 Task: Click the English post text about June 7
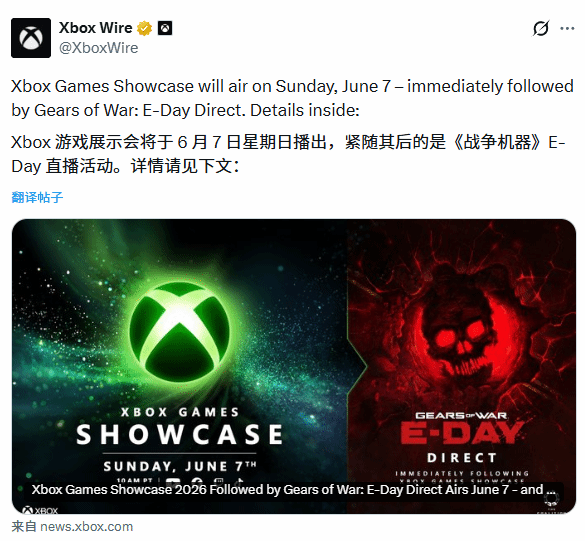pyautogui.click(x=292, y=98)
